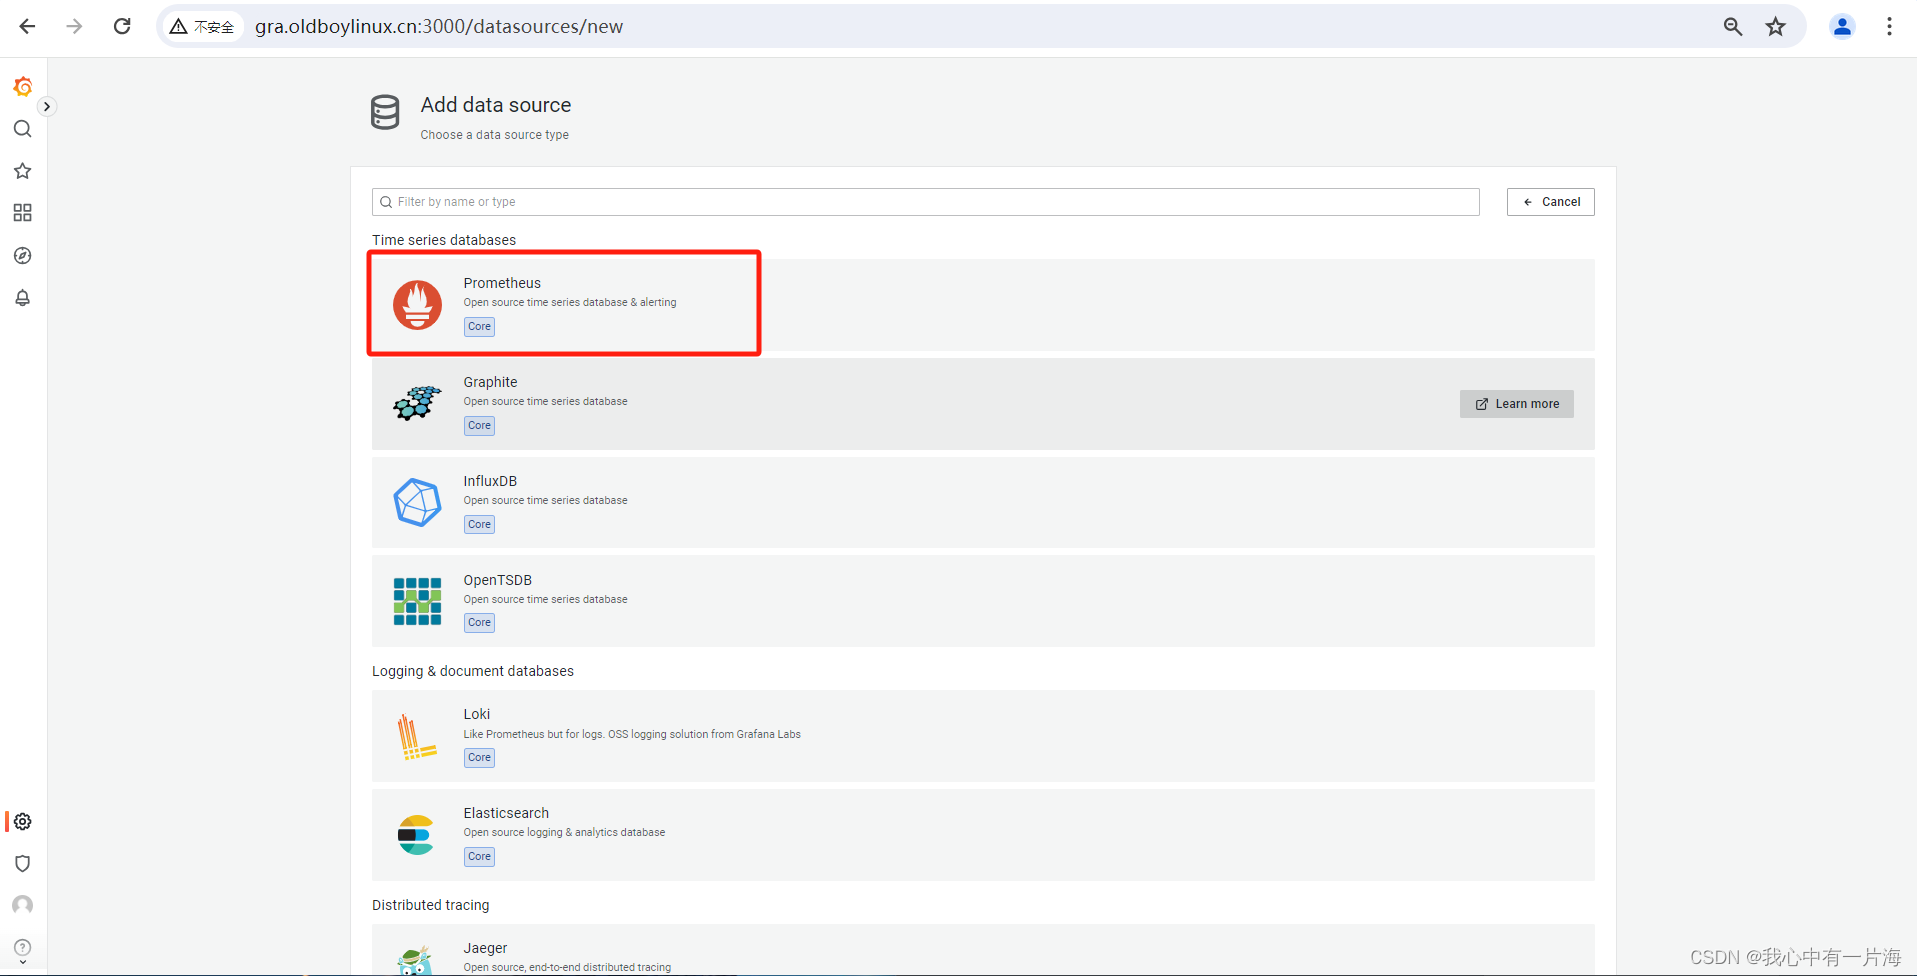The height and width of the screenshot is (976, 1917).
Task: Open the search dashboards icon
Action: point(23,129)
